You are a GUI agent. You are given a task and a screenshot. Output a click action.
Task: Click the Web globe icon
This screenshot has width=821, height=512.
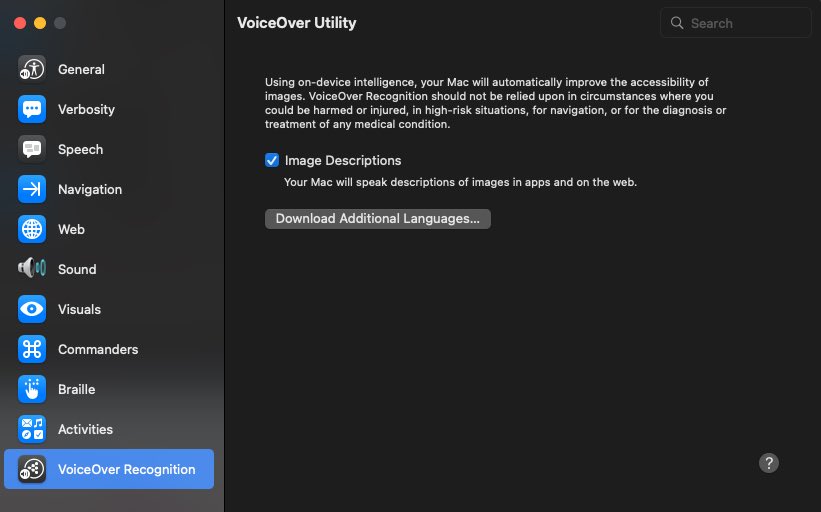pyautogui.click(x=32, y=229)
